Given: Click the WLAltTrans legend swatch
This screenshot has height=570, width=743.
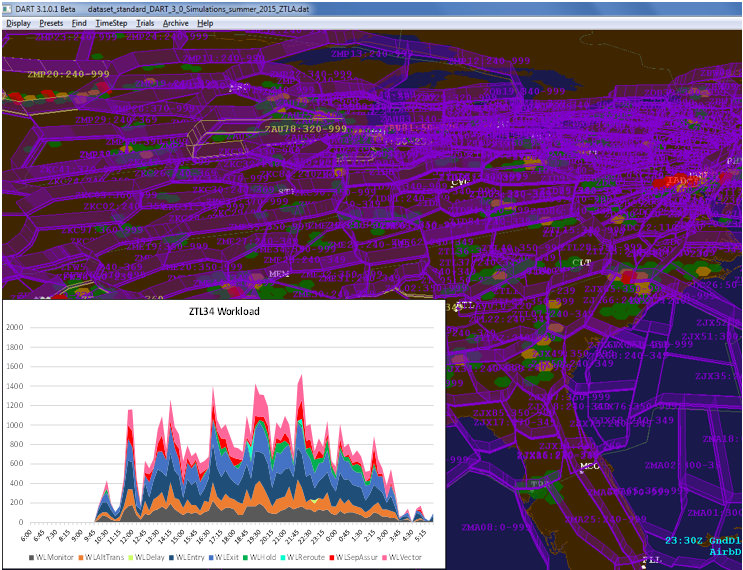Looking at the screenshot, I should (x=81, y=557).
